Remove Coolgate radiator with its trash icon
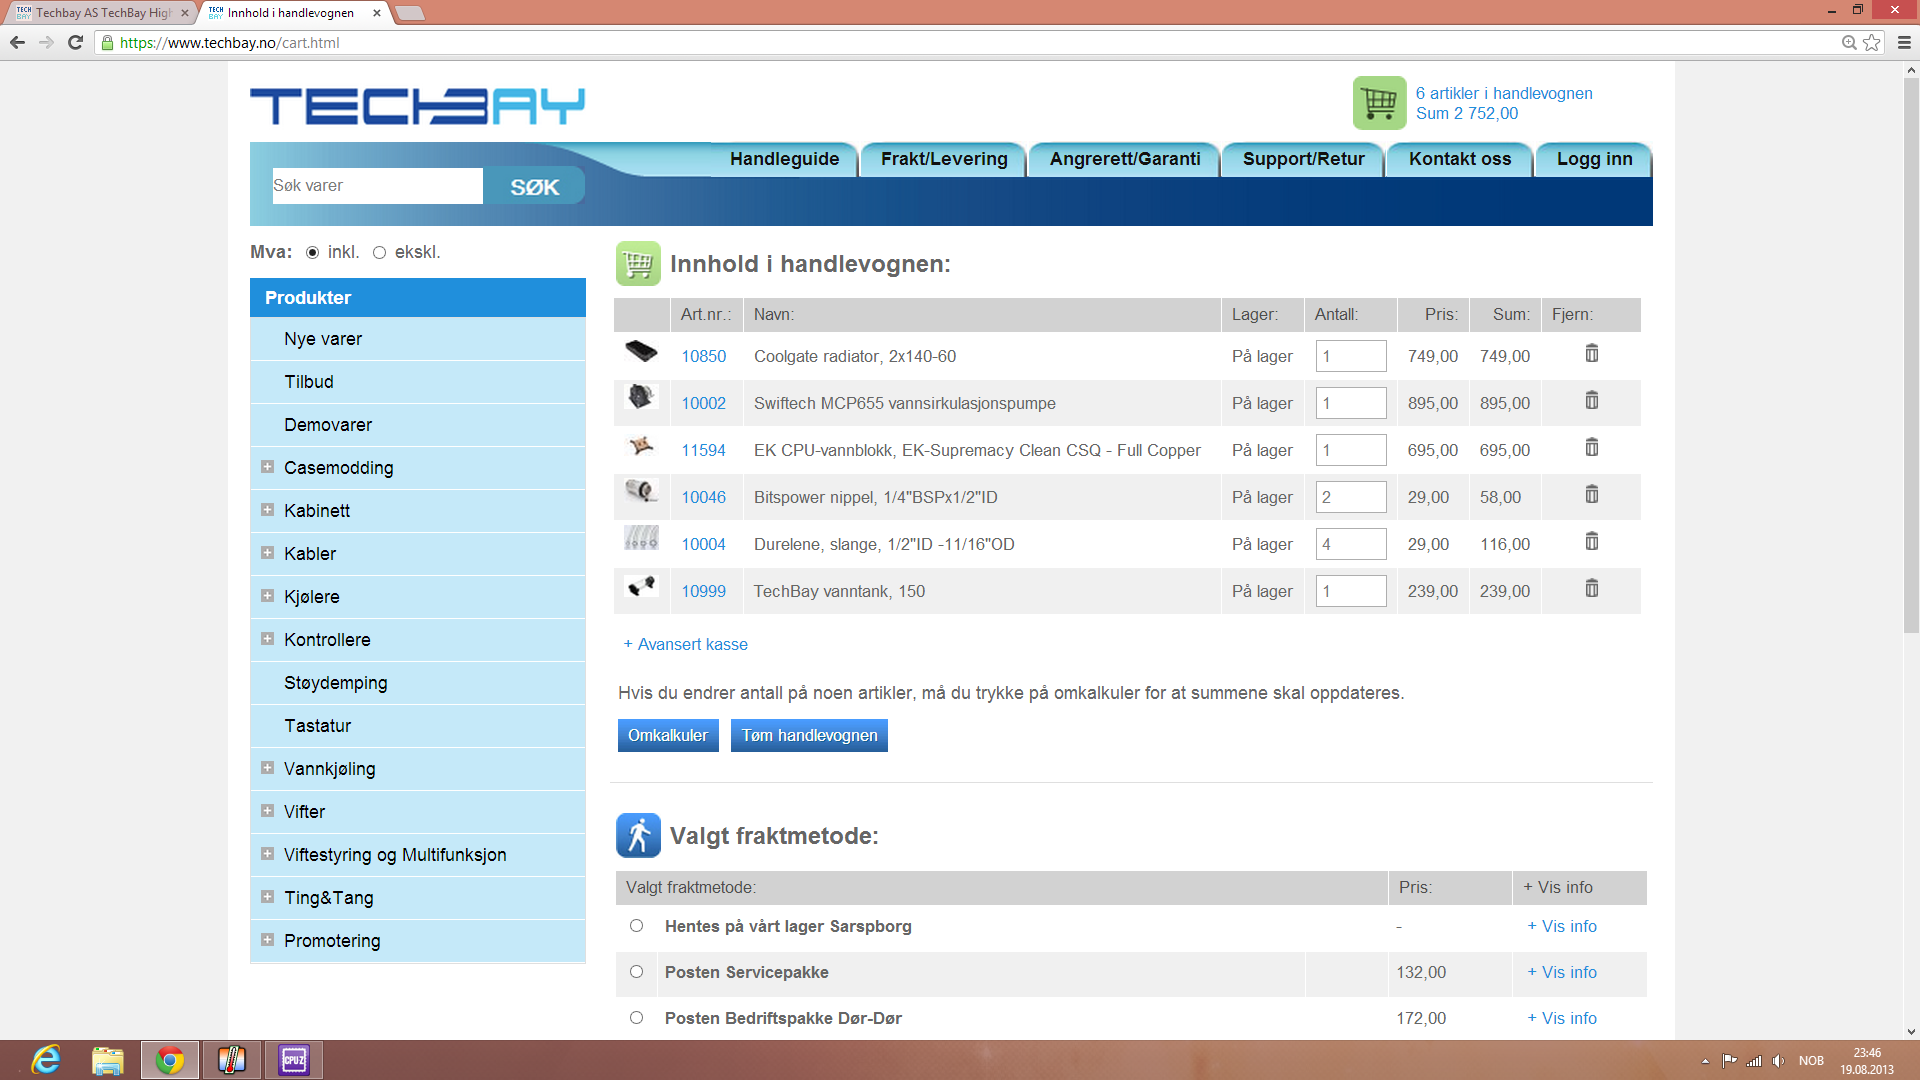Image resolution: width=1920 pixels, height=1080 pixels. (1592, 354)
